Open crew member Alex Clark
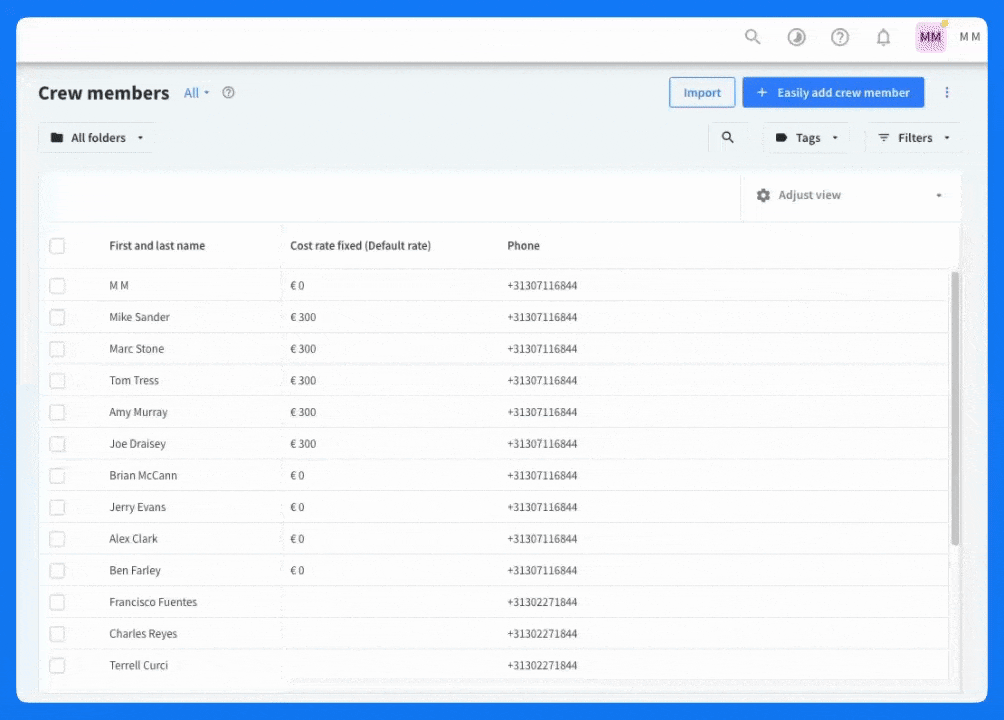This screenshot has height=720, width=1004. tap(133, 539)
